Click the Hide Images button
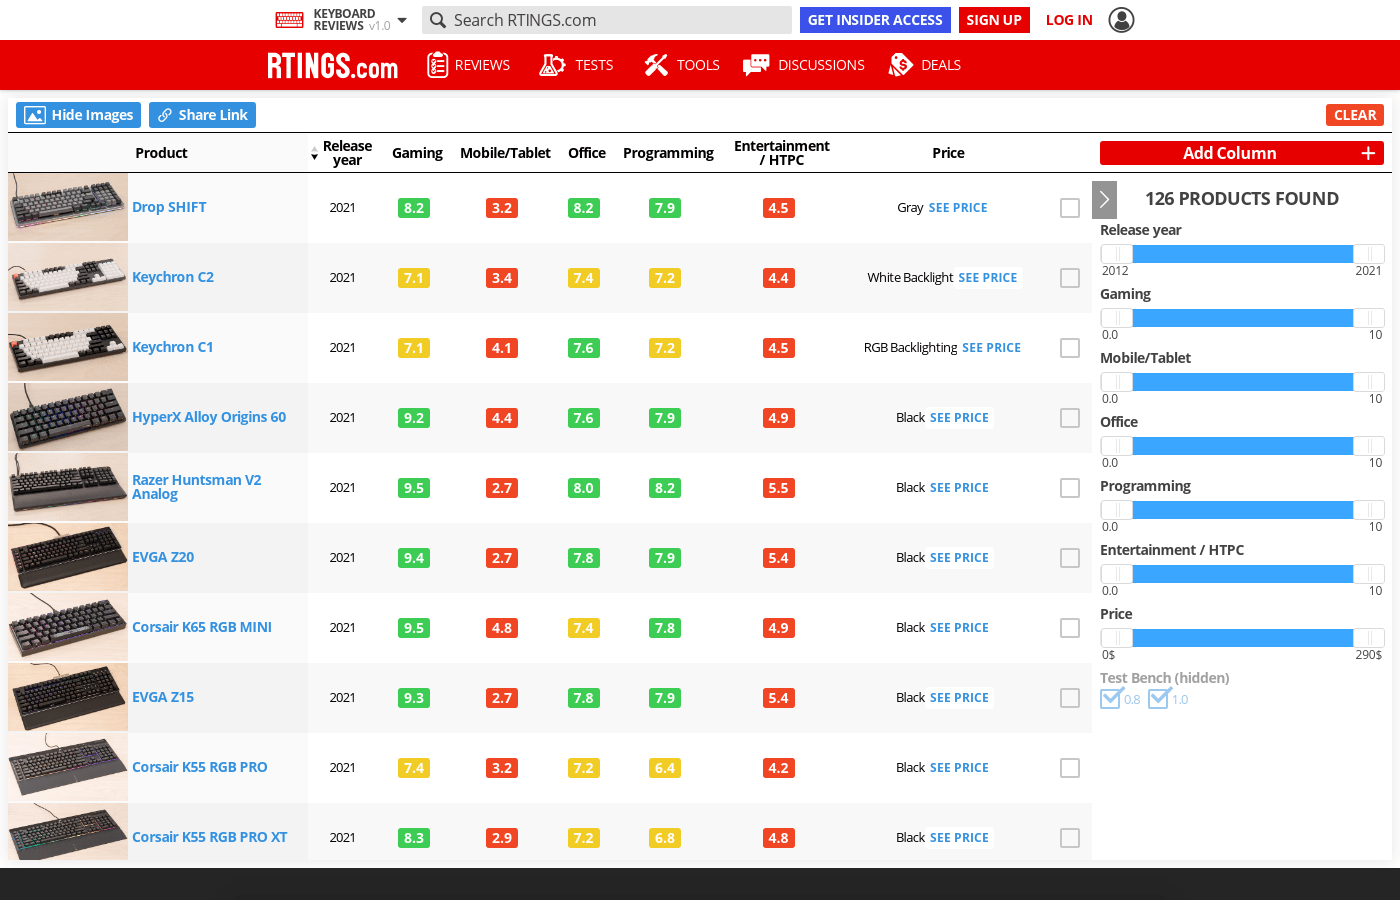 79,115
